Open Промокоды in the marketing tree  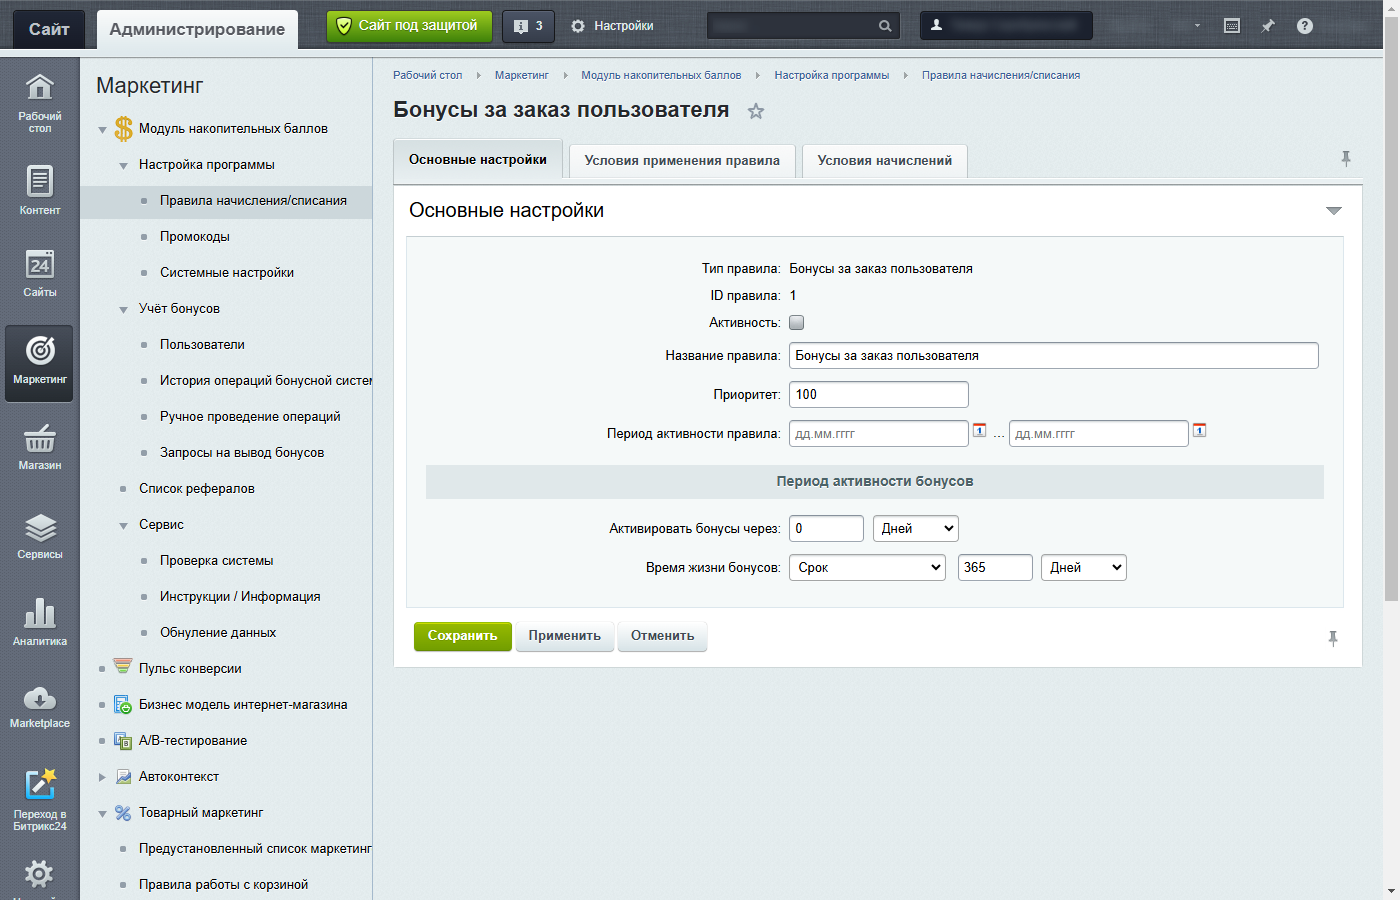pyautogui.click(x=195, y=237)
